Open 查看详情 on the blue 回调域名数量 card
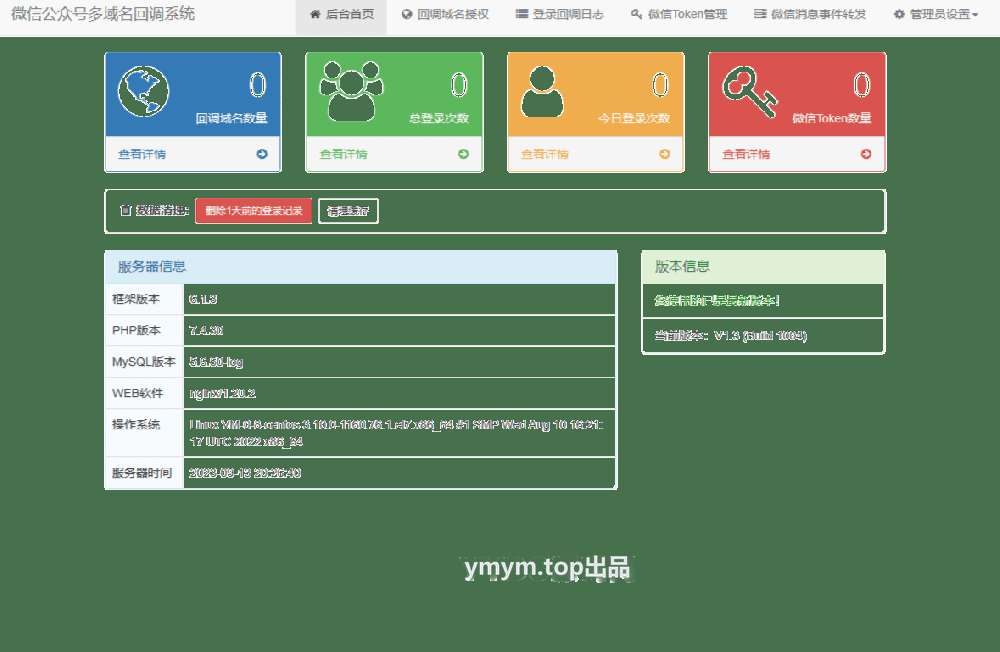Viewport: 1000px width, 652px height. [x=142, y=154]
